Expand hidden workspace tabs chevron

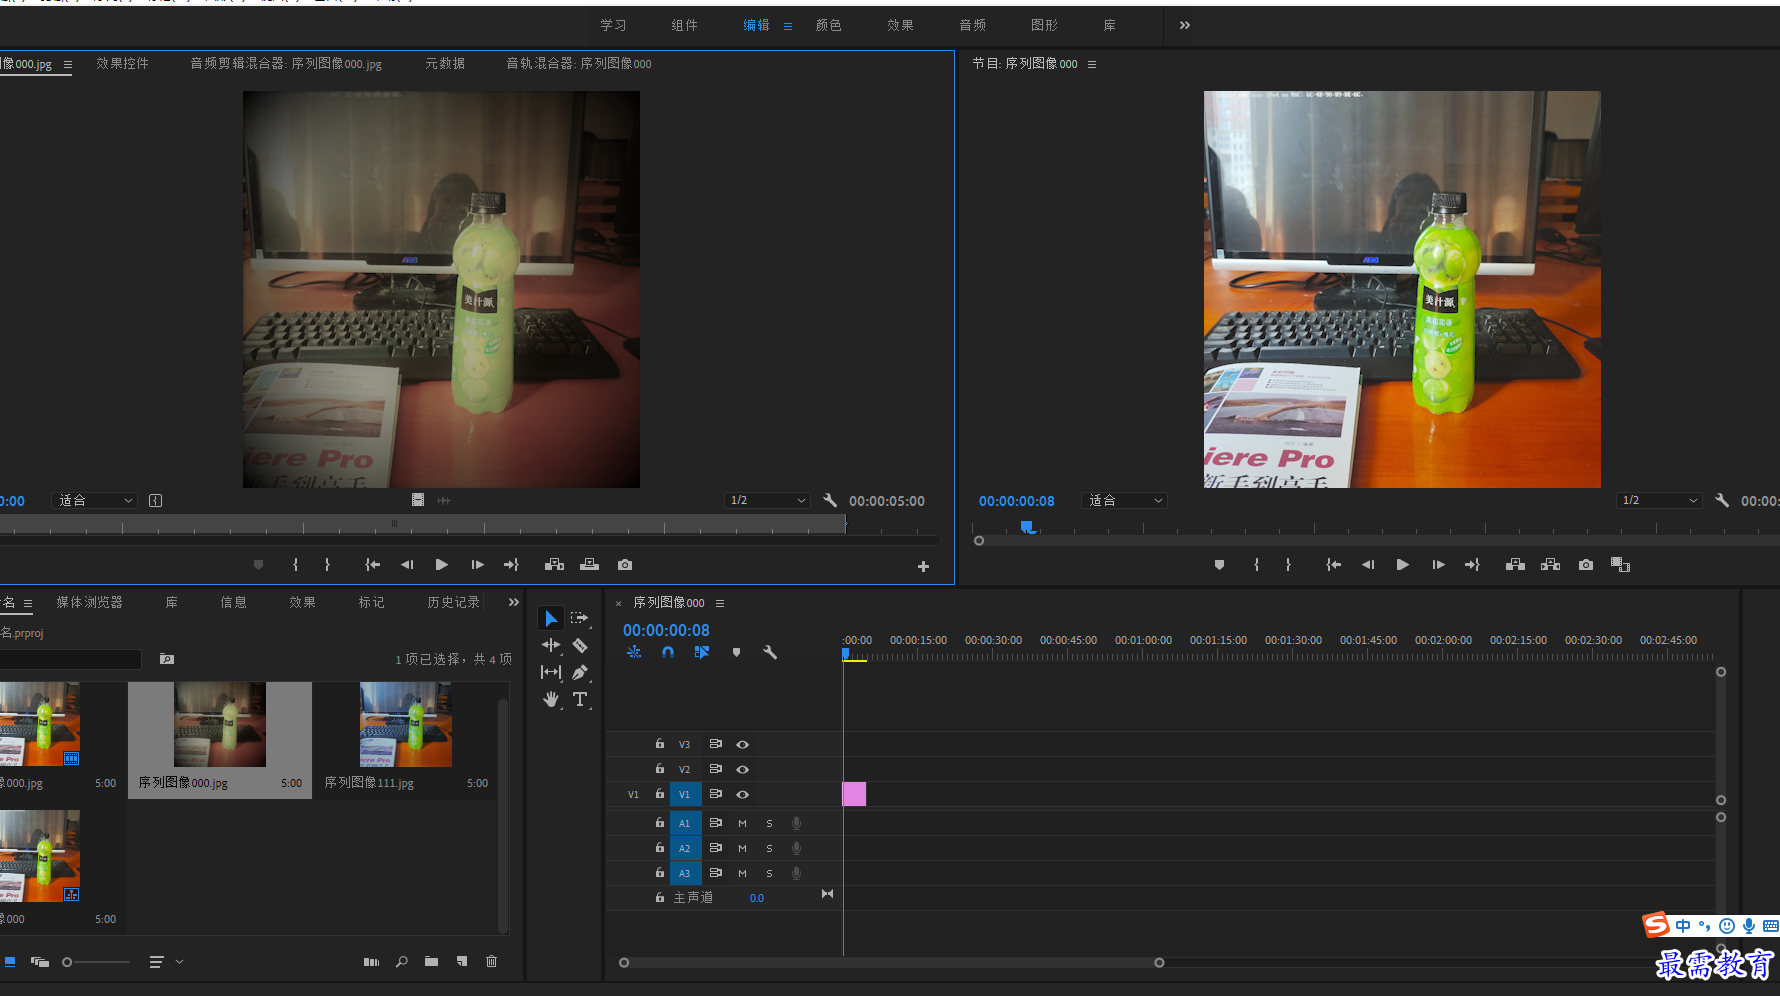tap(1184, 25)
